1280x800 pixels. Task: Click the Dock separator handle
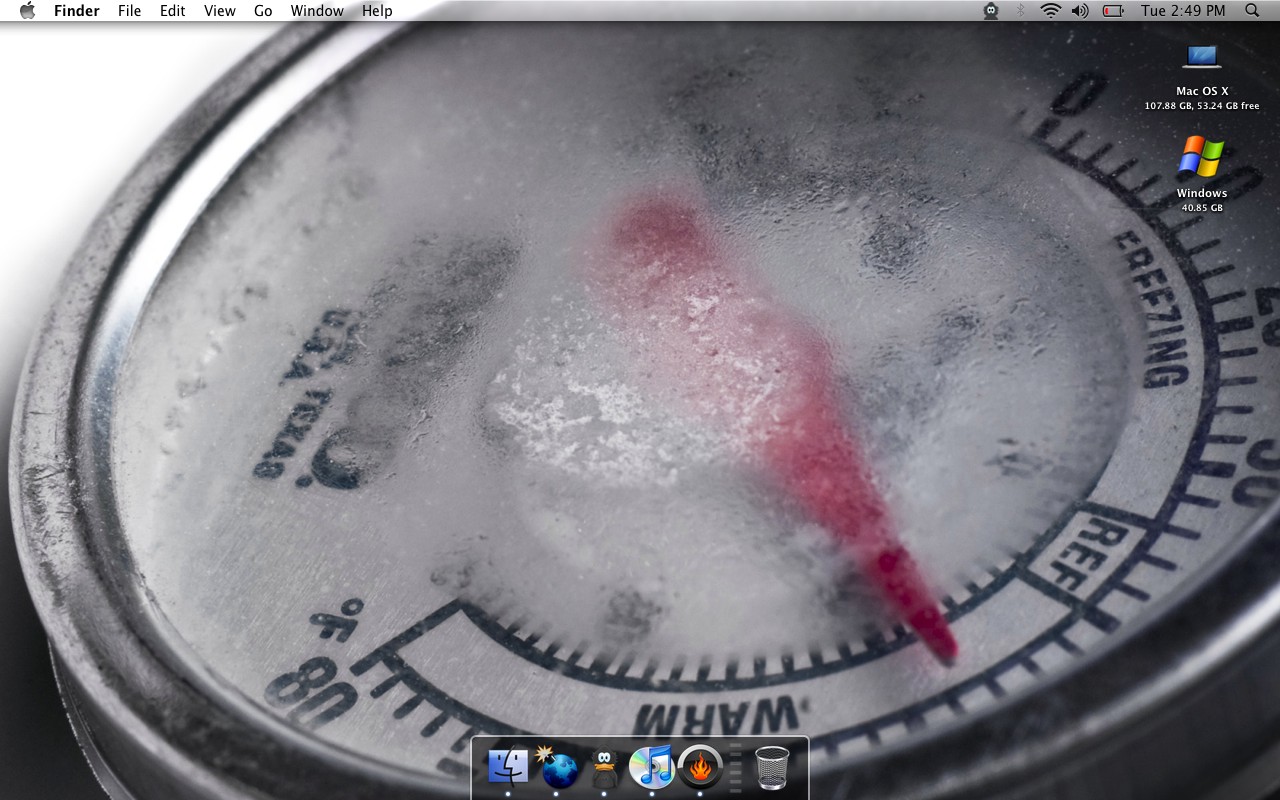point(737,768)
